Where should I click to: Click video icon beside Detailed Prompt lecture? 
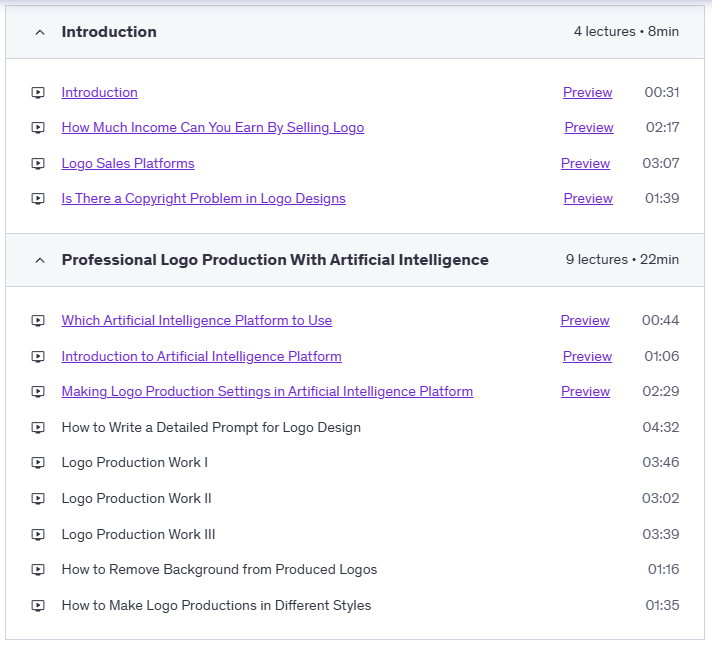38,427
